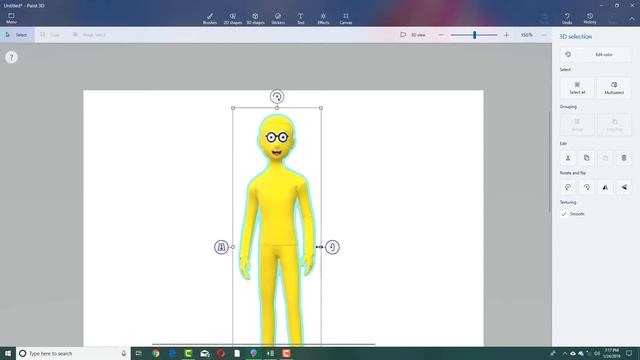Open the 2D shapes tab
The height and width of the screenshot is (360, 640).
tap(233, 18)
